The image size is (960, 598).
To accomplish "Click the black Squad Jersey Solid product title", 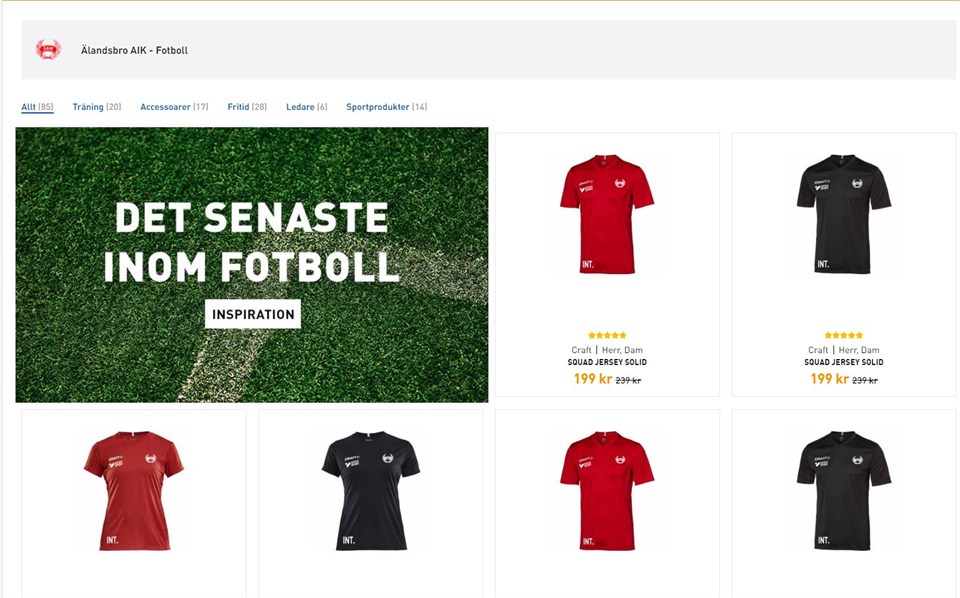I will 844,363.
